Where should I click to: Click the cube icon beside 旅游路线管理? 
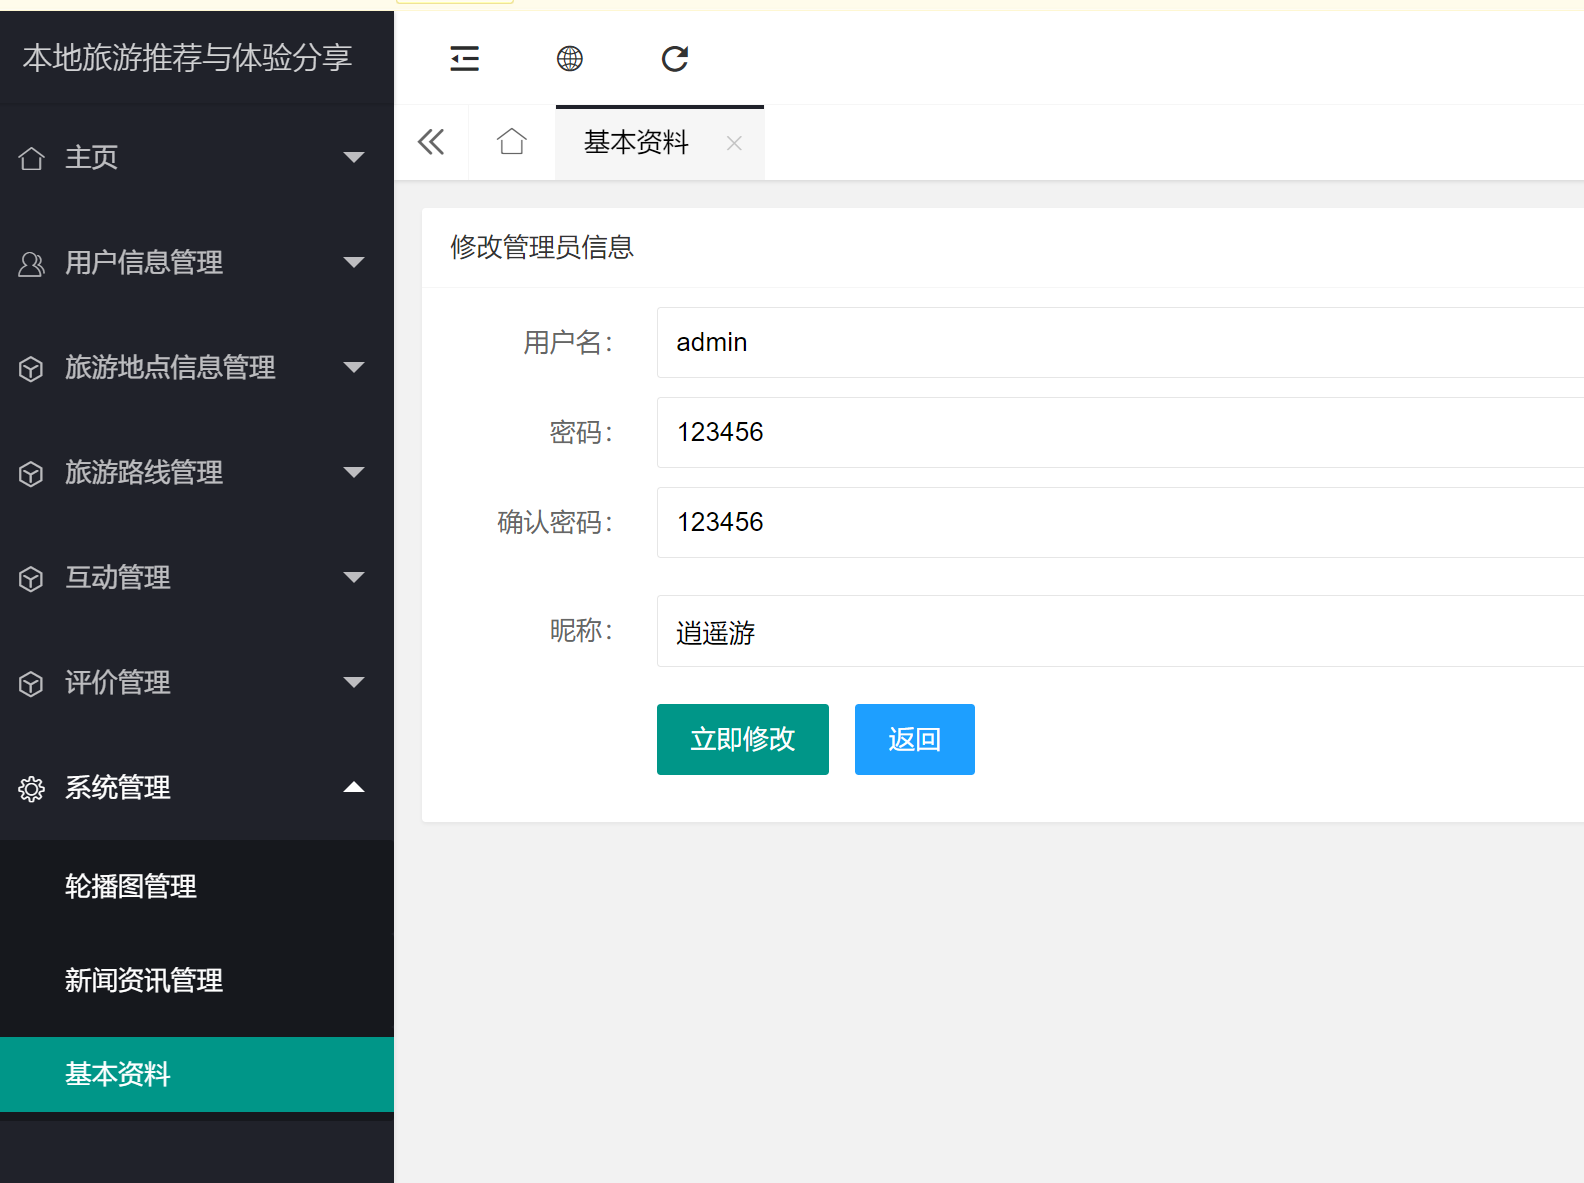coord(31,473)
